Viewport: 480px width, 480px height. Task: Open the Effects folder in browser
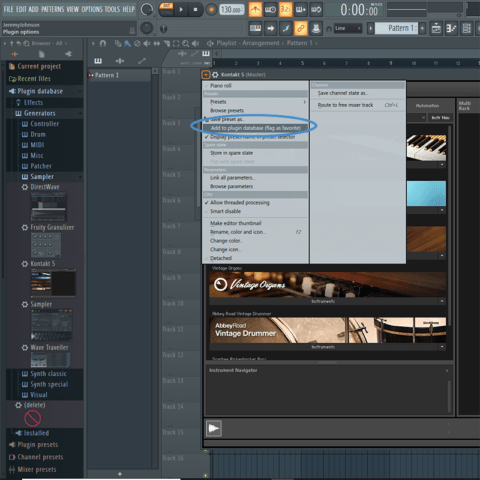click(x=33, y=103)
